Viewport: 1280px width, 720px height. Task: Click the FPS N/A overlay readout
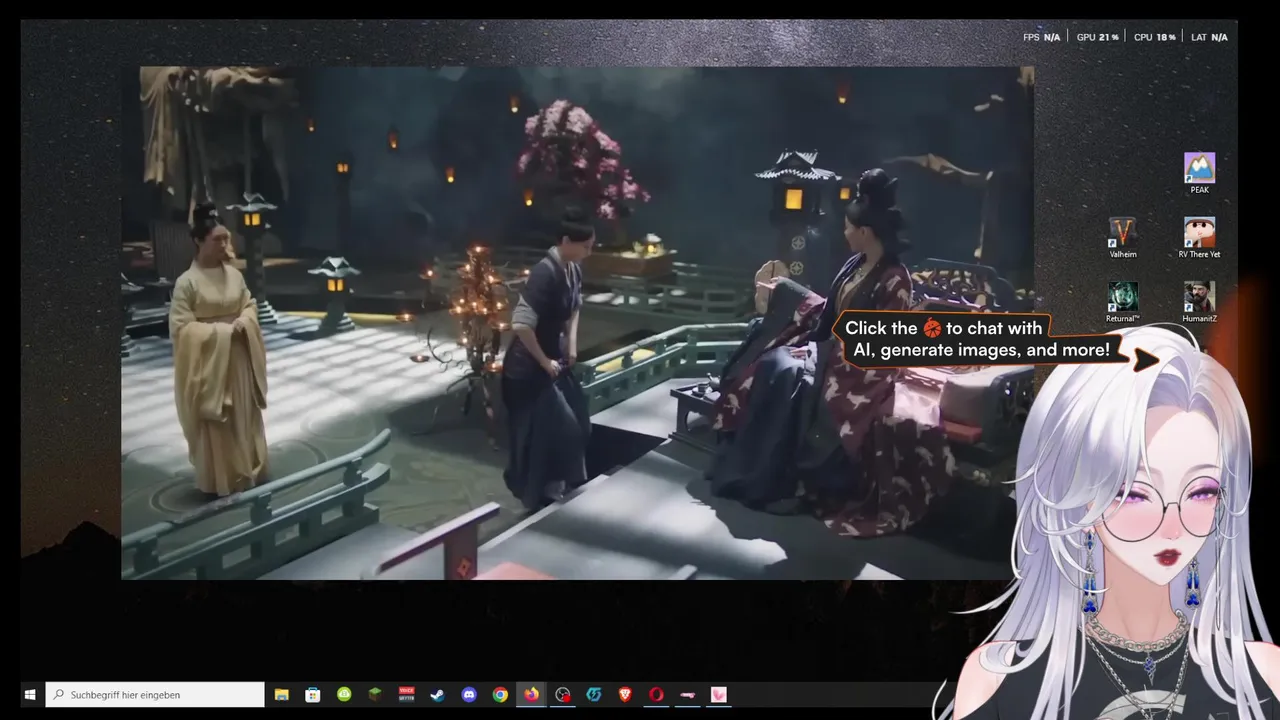point(1041,37)
